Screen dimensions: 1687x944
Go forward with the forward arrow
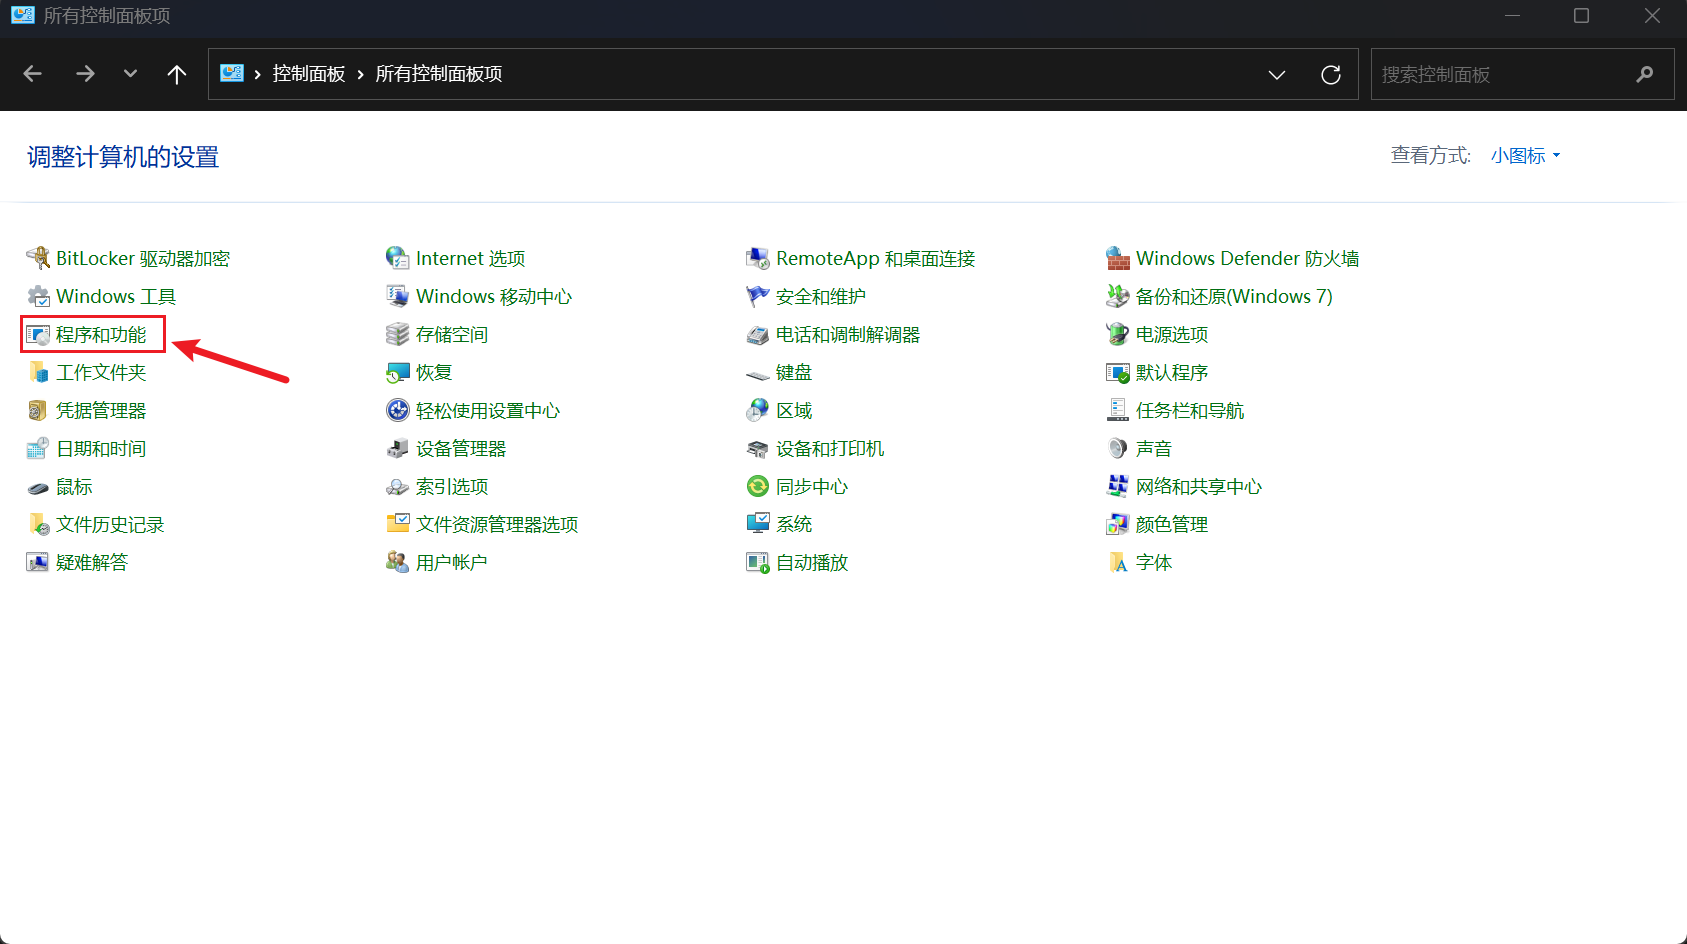coord(85,74)
